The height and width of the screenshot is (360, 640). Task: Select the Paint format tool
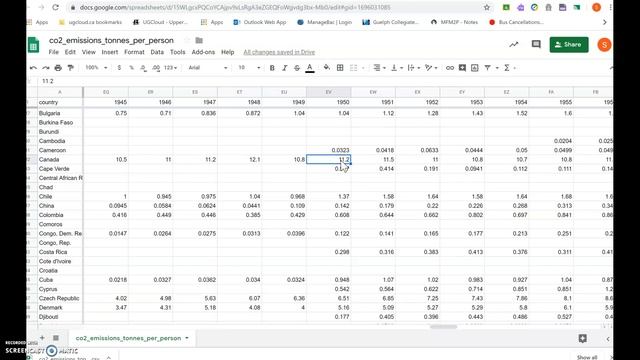(x=70, y=68)
